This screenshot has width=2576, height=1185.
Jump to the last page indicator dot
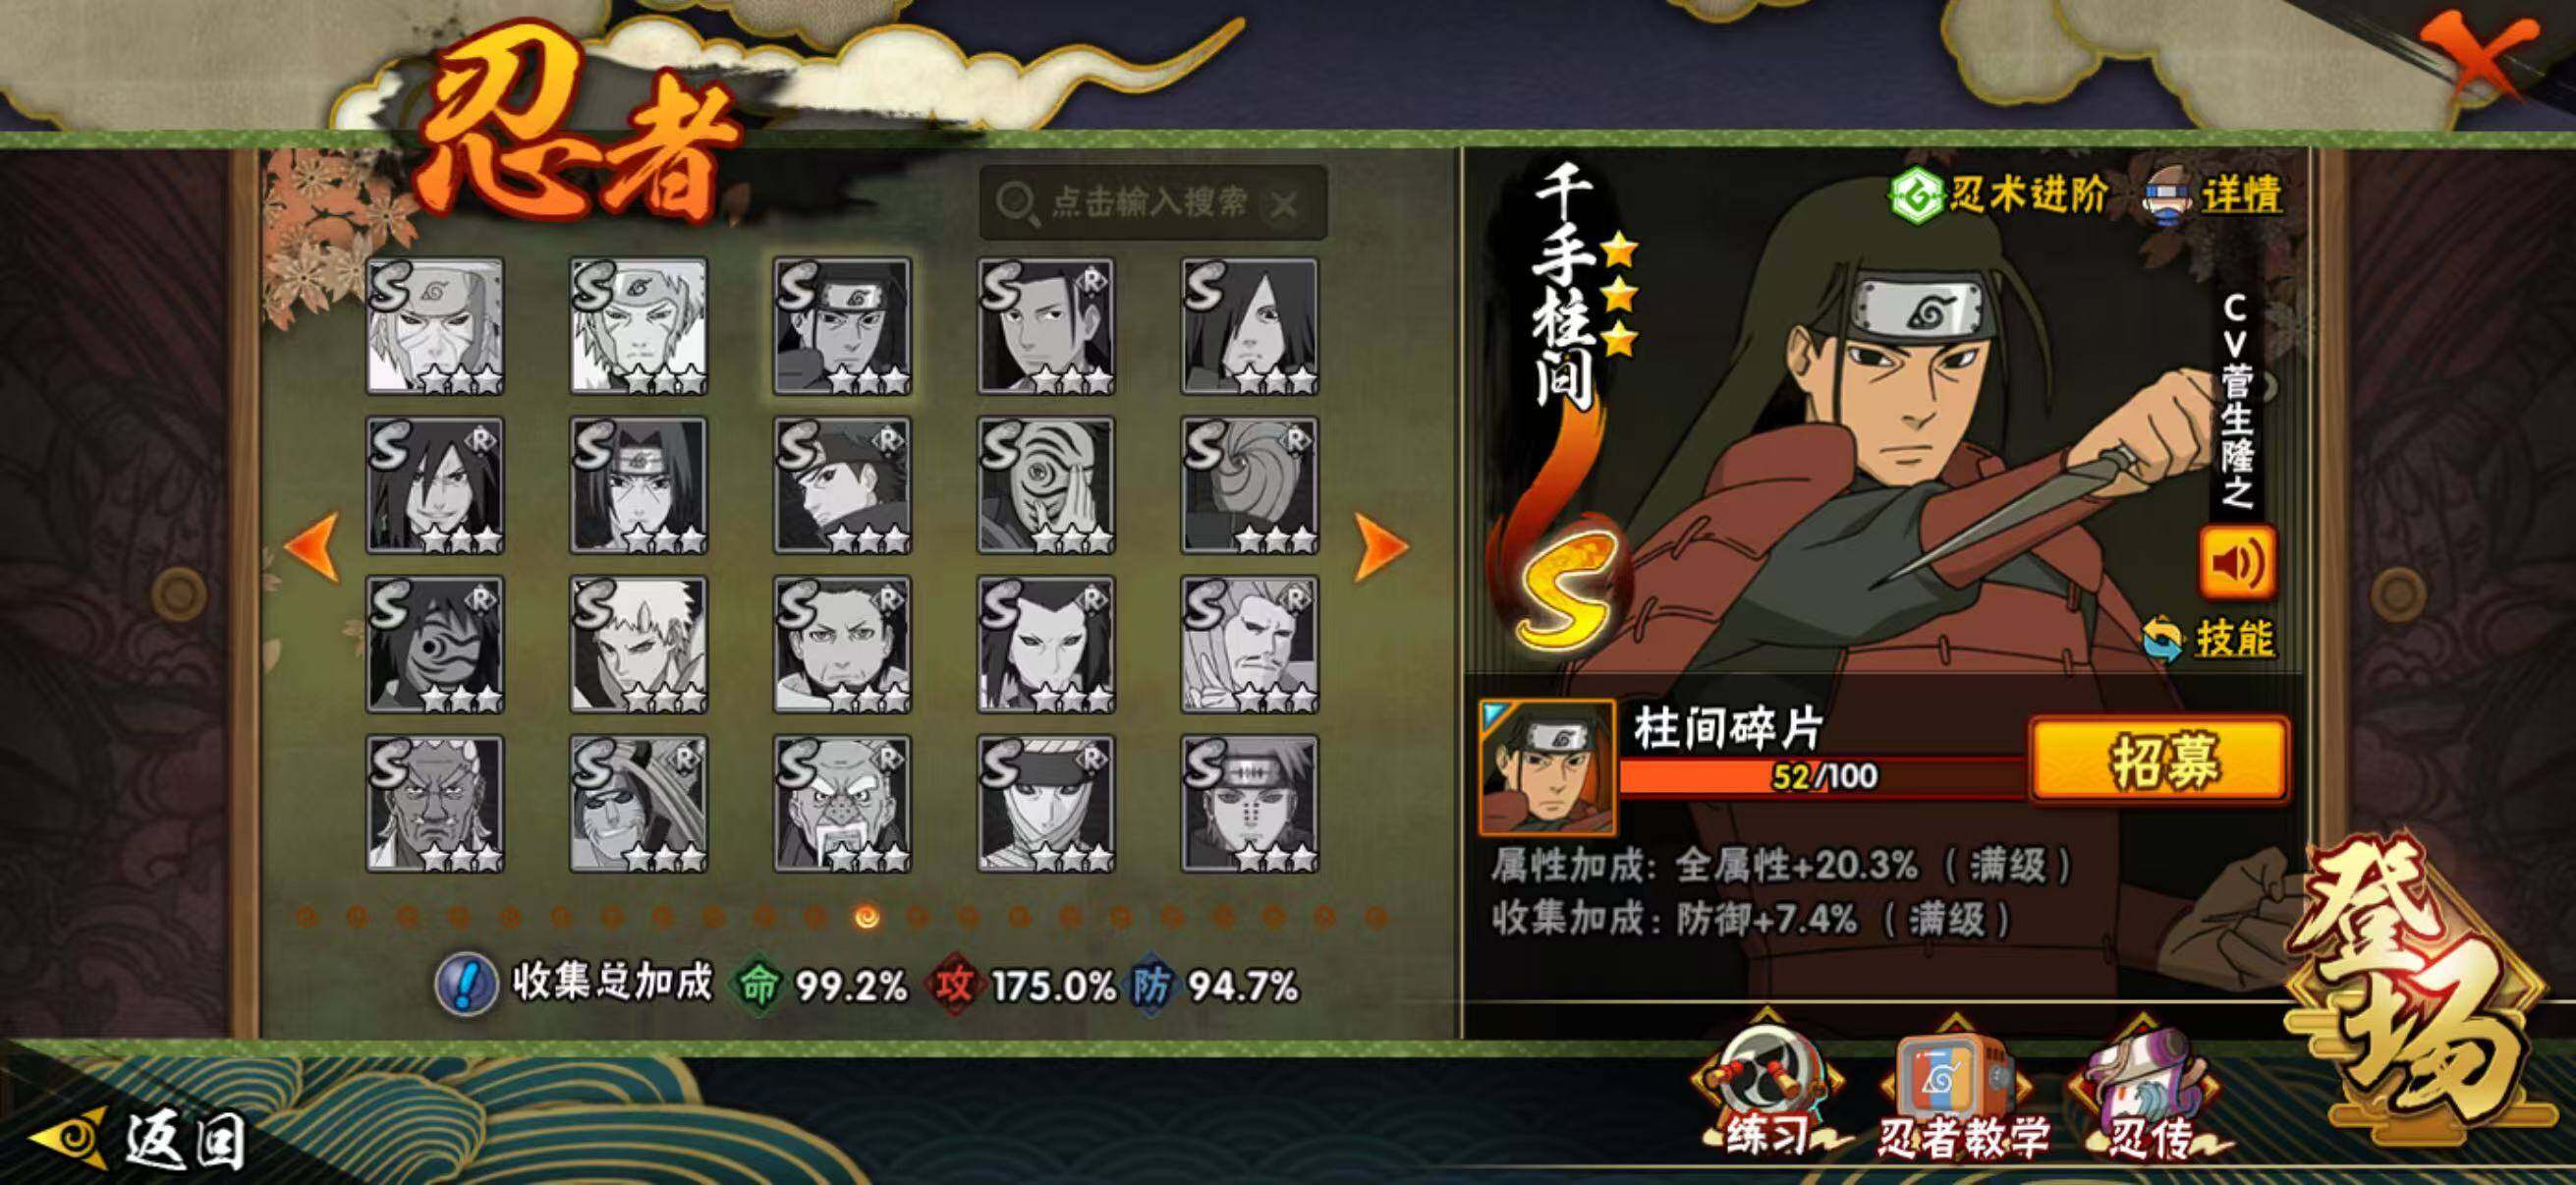[x=1375, y=916]
